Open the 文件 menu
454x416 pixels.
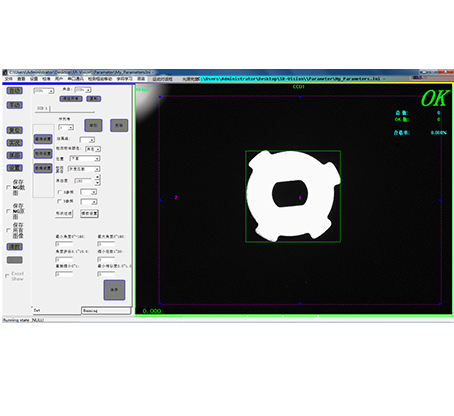coord(9,79)
